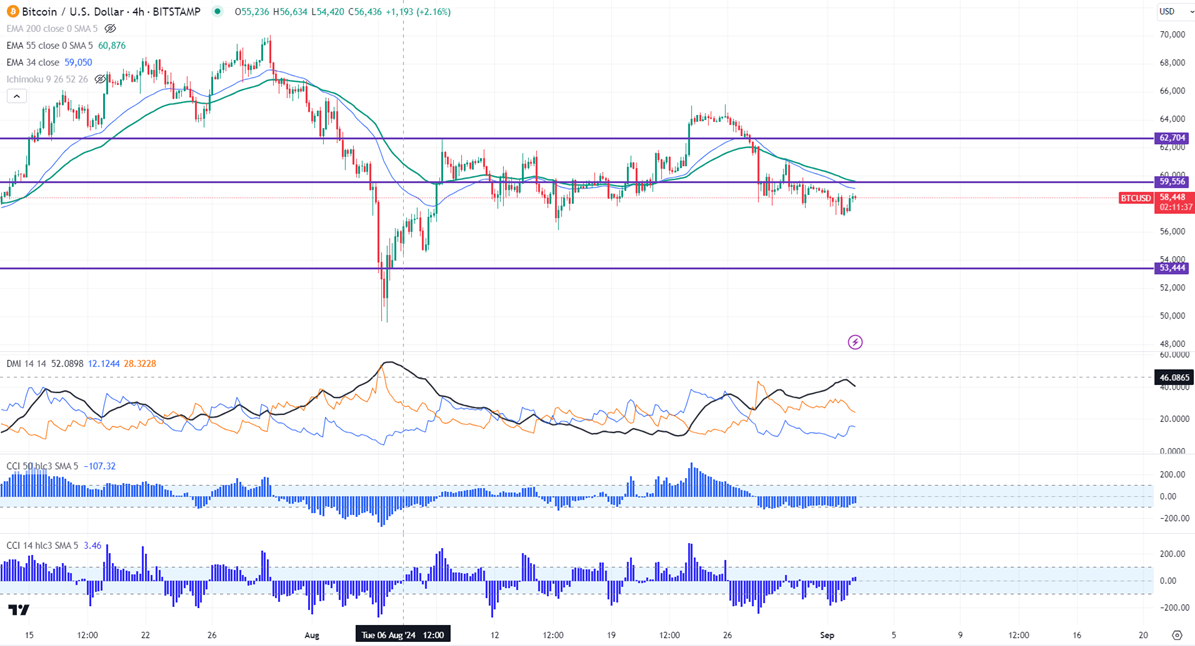Click the +1,193 (+2.16%) change value

pyautogui.click(x=420, y=11)
